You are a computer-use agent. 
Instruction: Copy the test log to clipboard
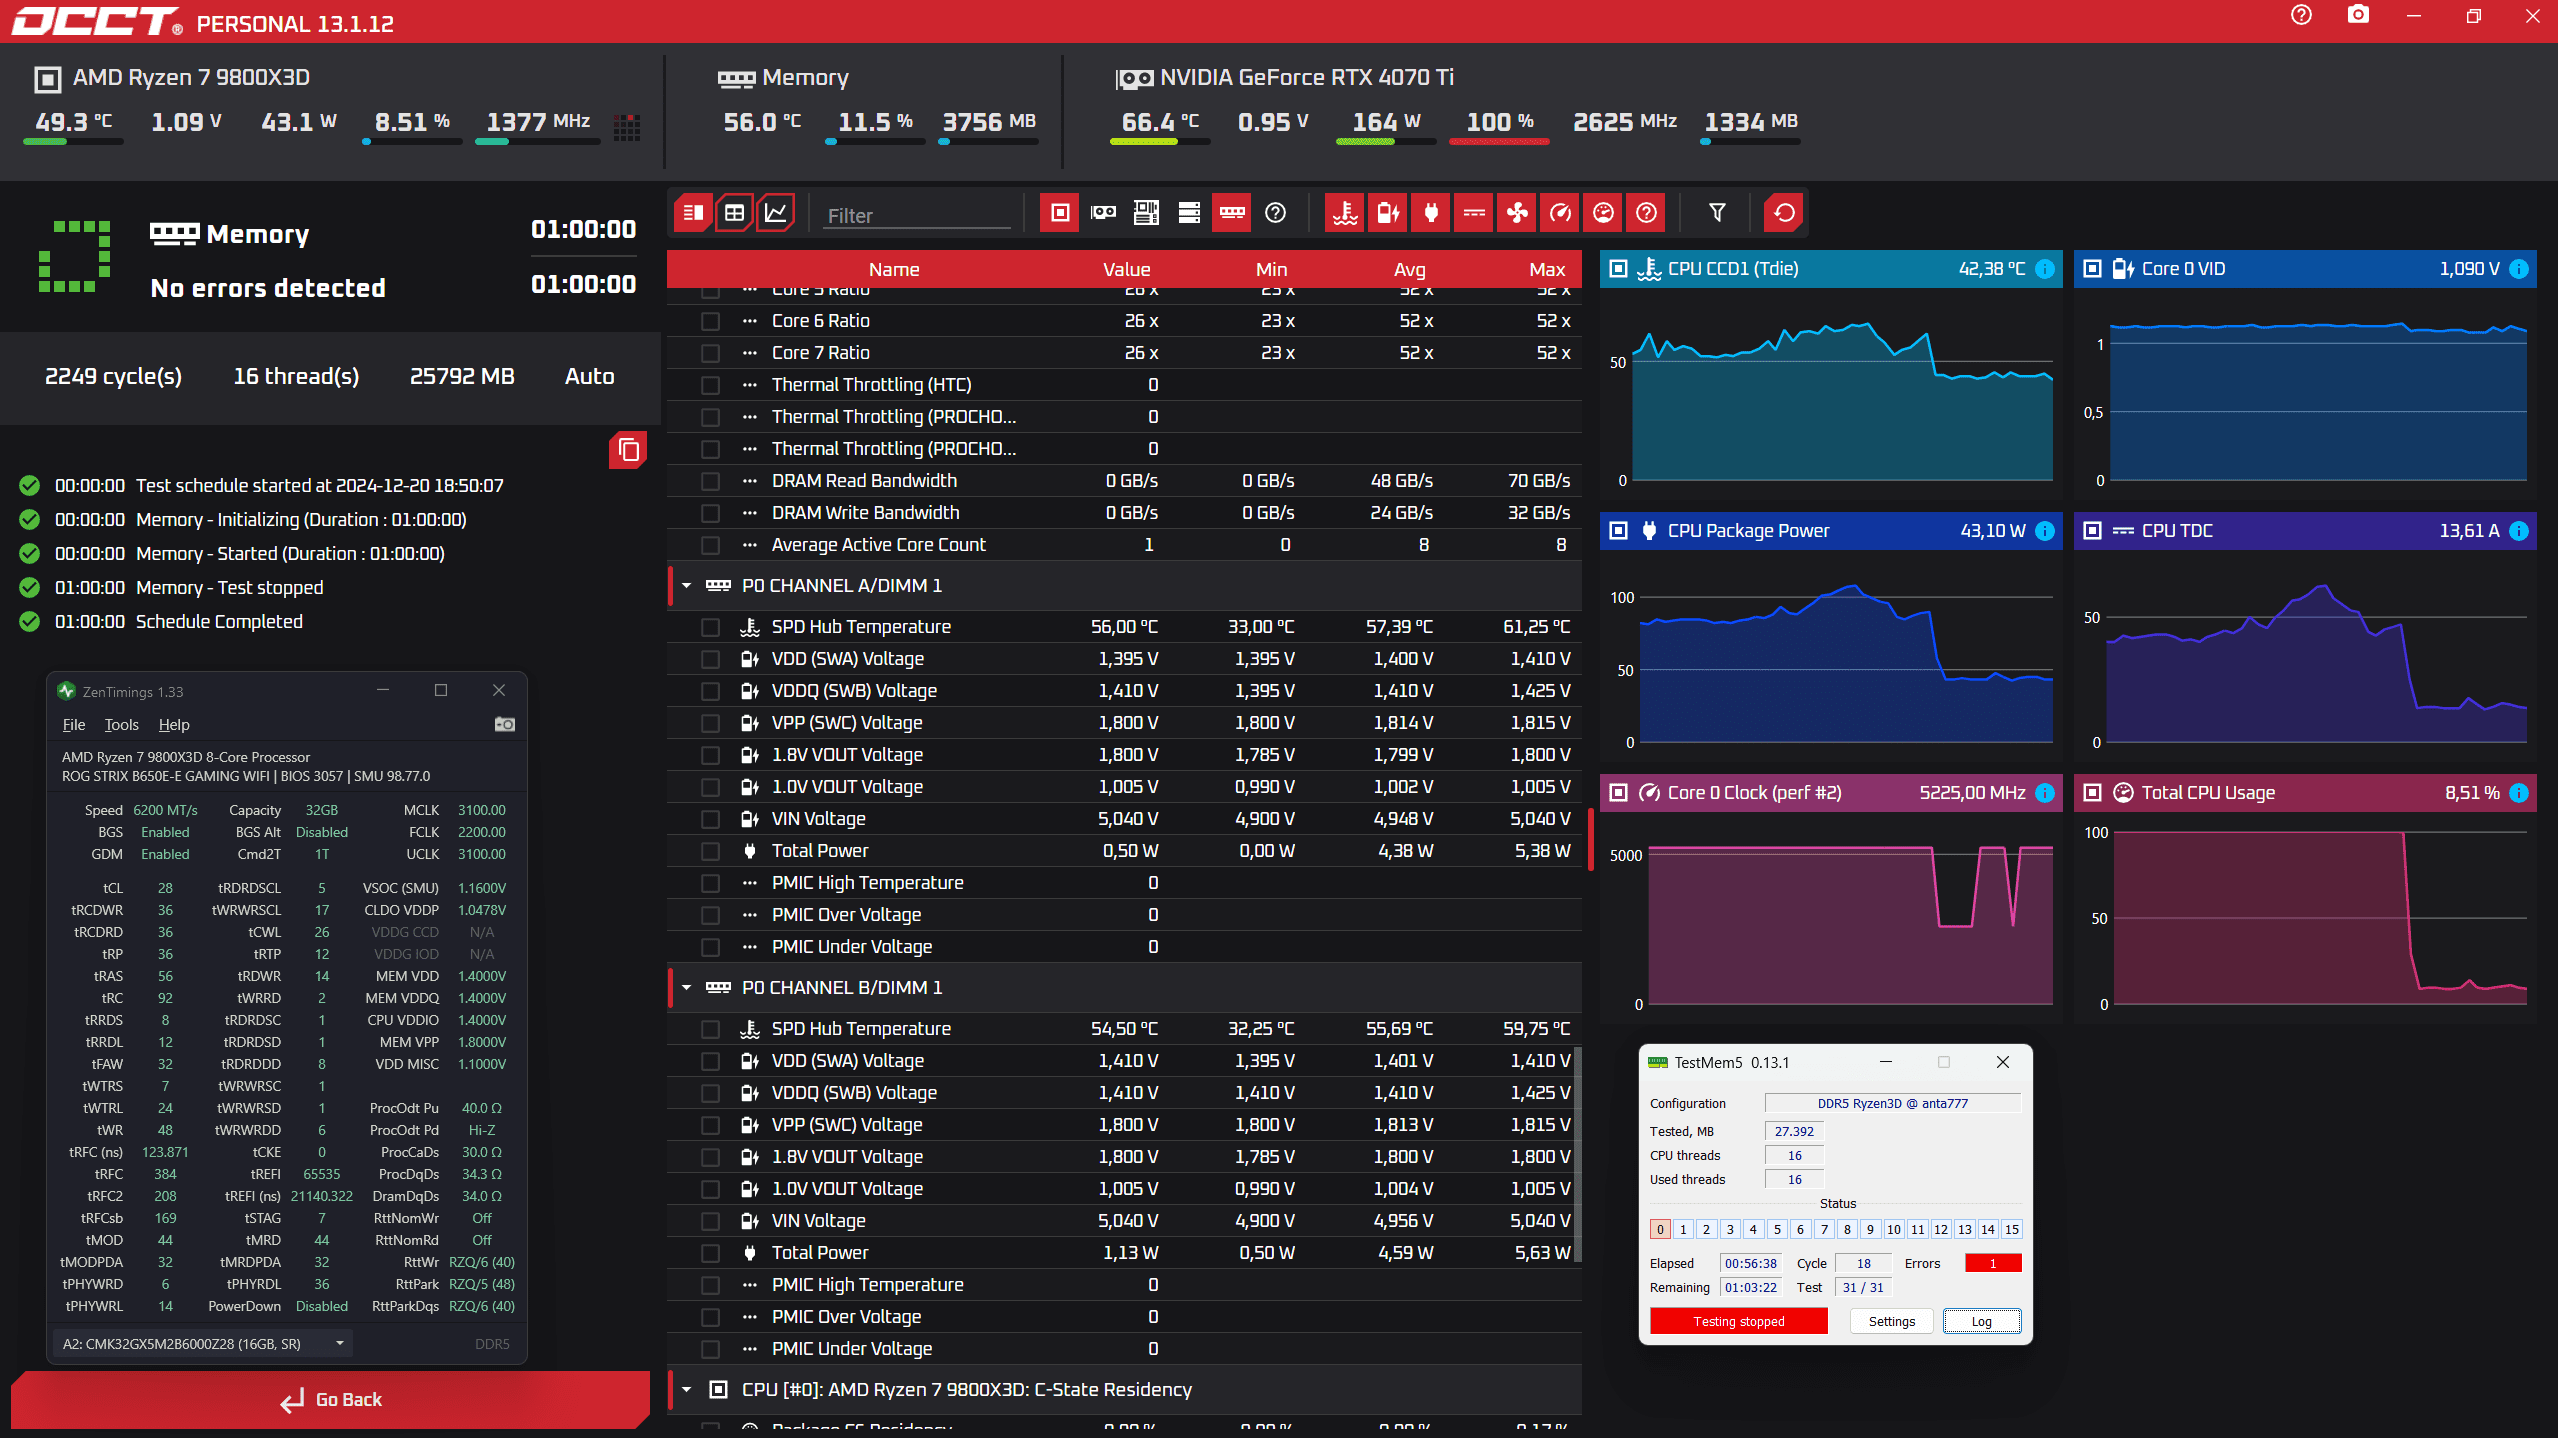628,450
